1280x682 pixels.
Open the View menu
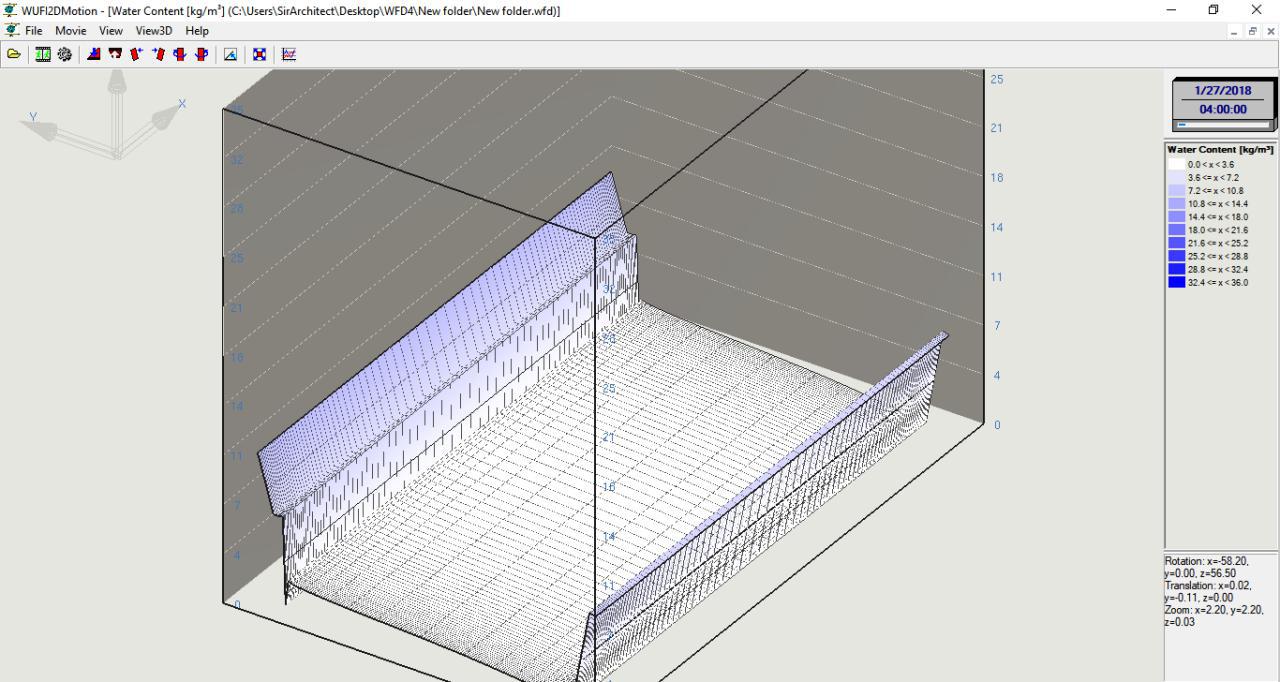[111, 31]
